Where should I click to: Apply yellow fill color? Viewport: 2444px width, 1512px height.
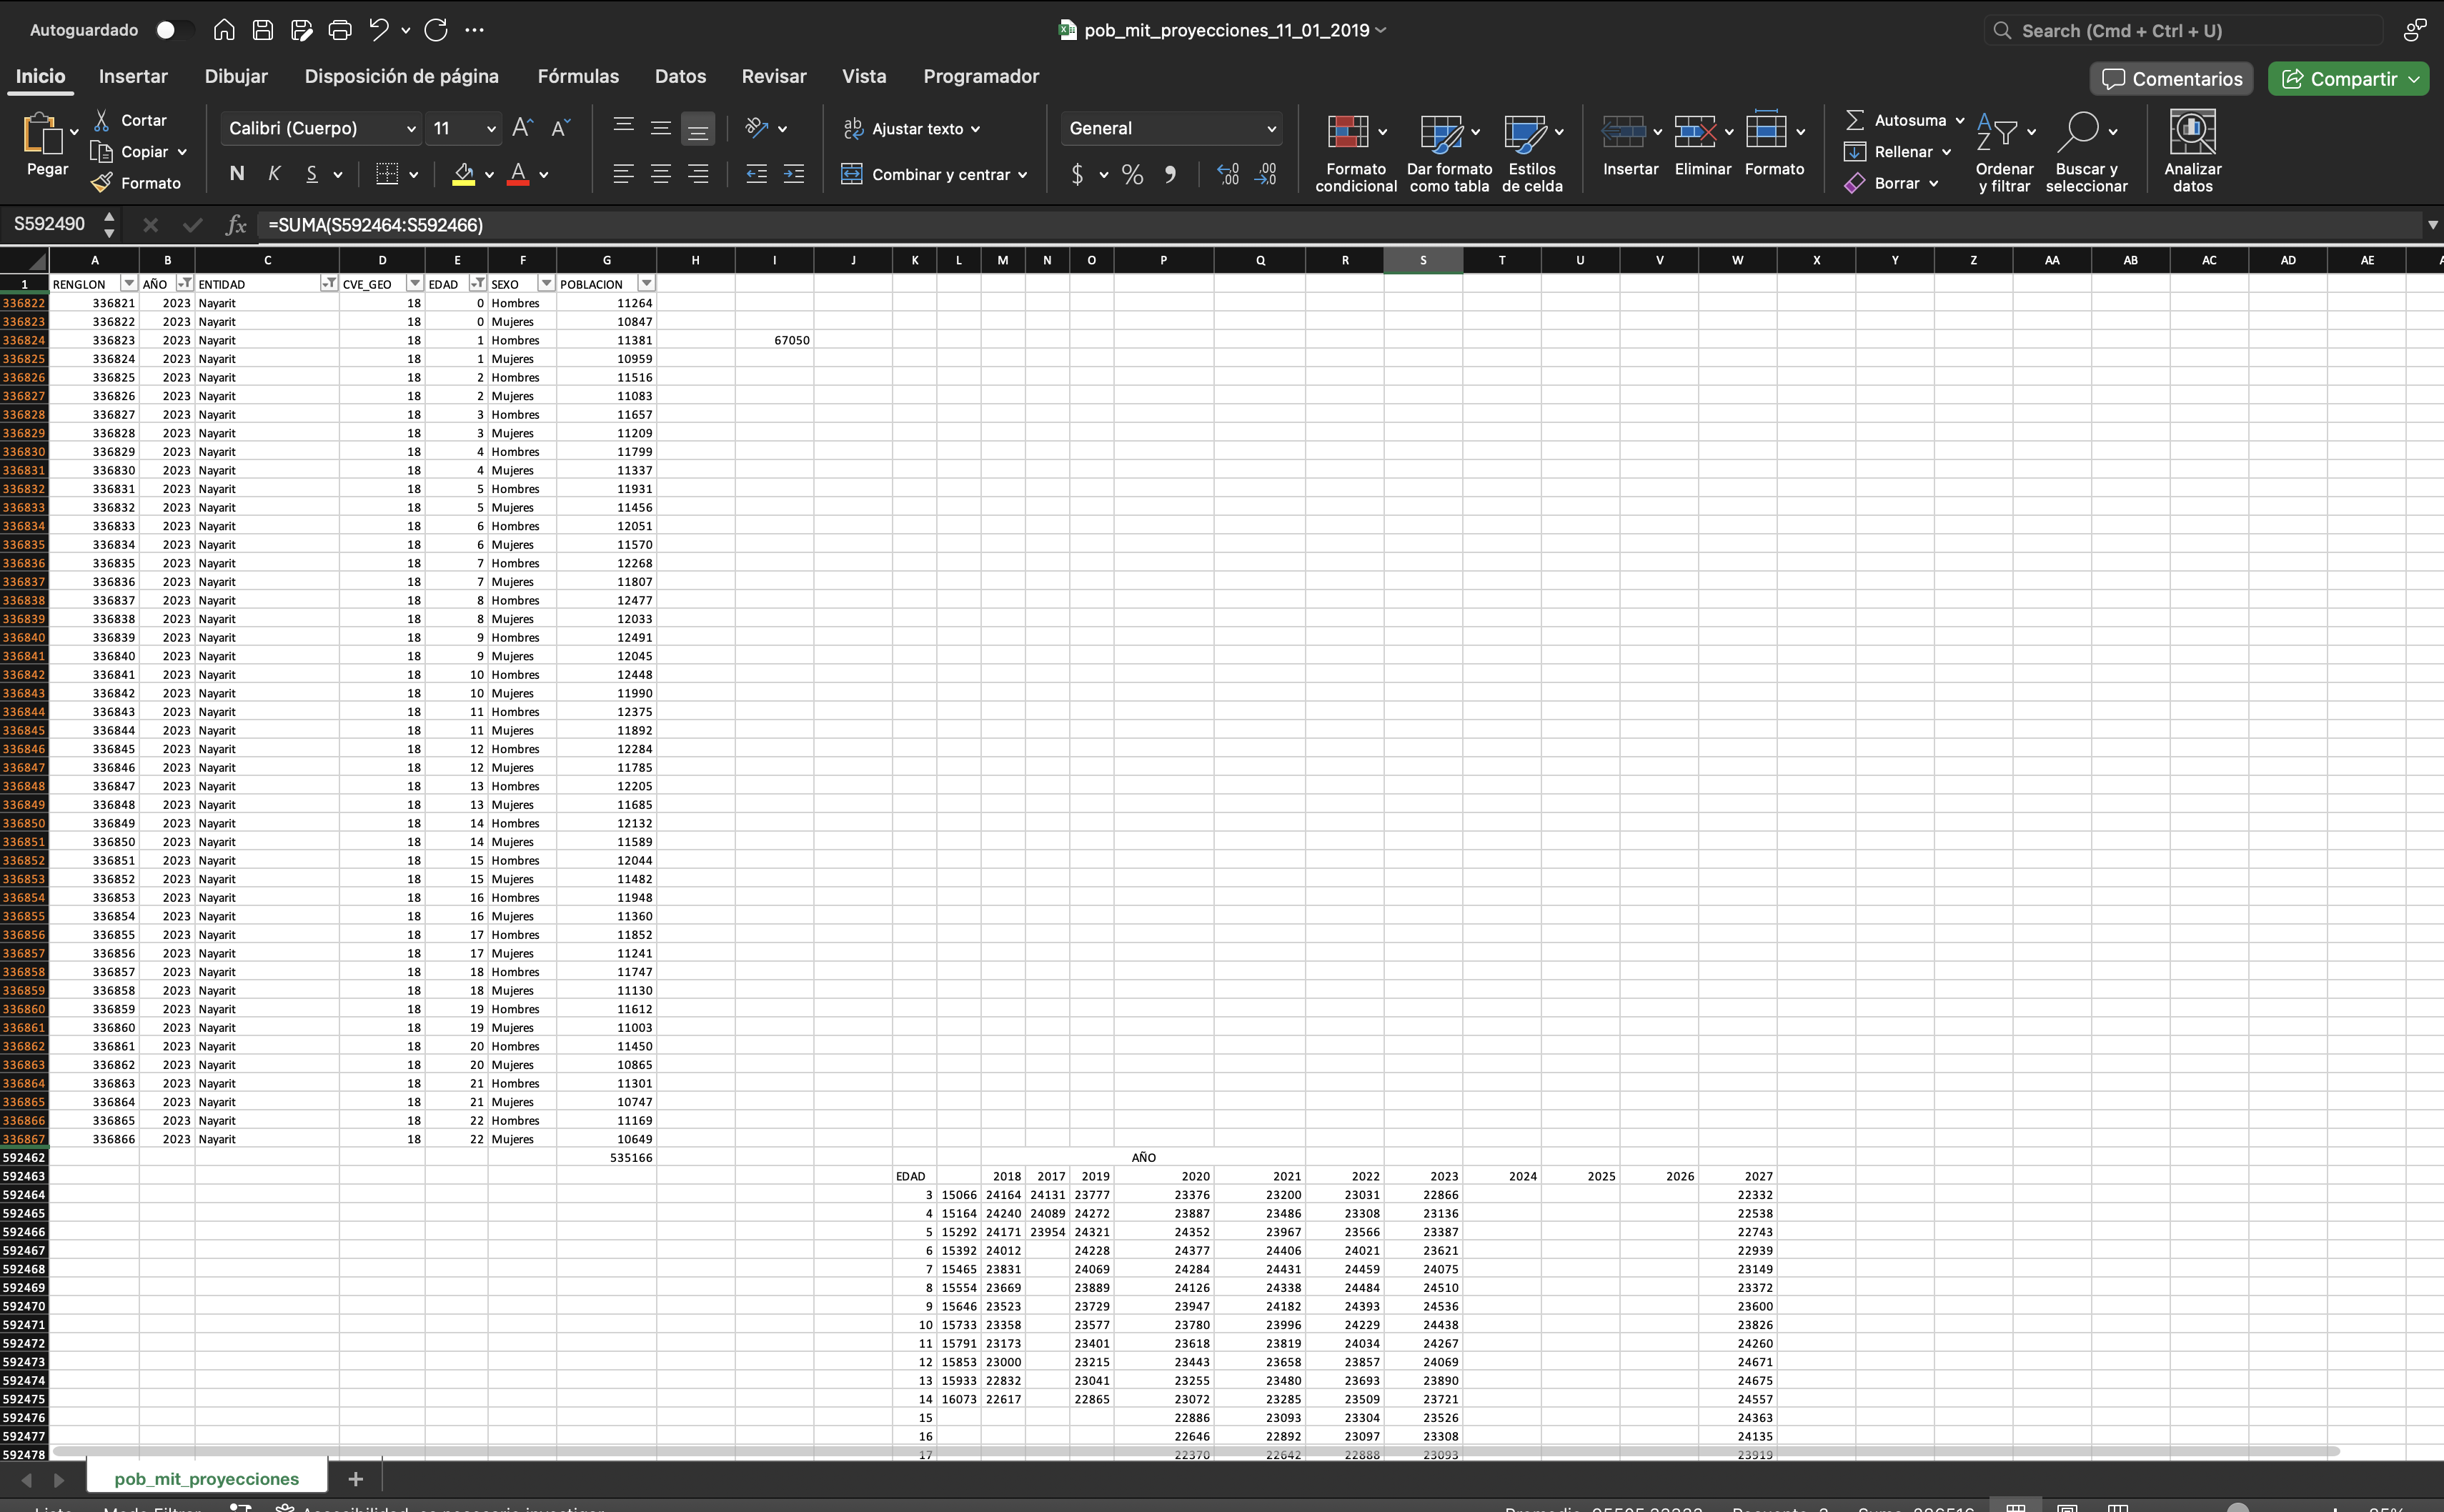(x=464, y=174)
